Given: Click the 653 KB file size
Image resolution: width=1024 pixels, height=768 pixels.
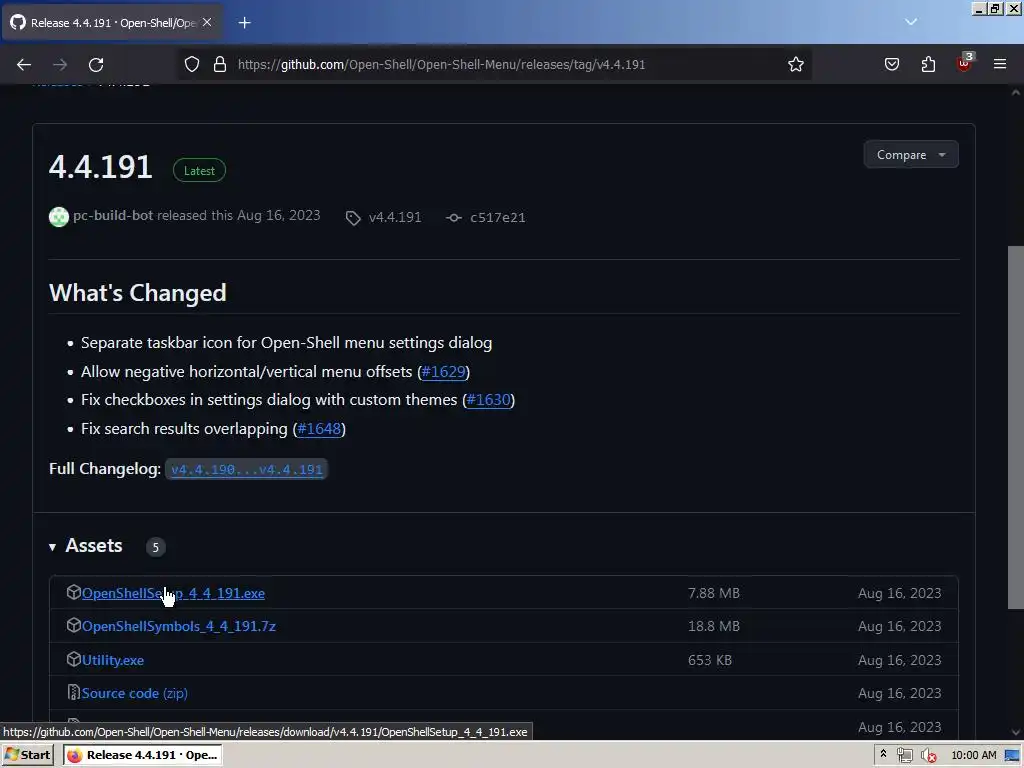Looking at the screenshot, I should (710, 660).
